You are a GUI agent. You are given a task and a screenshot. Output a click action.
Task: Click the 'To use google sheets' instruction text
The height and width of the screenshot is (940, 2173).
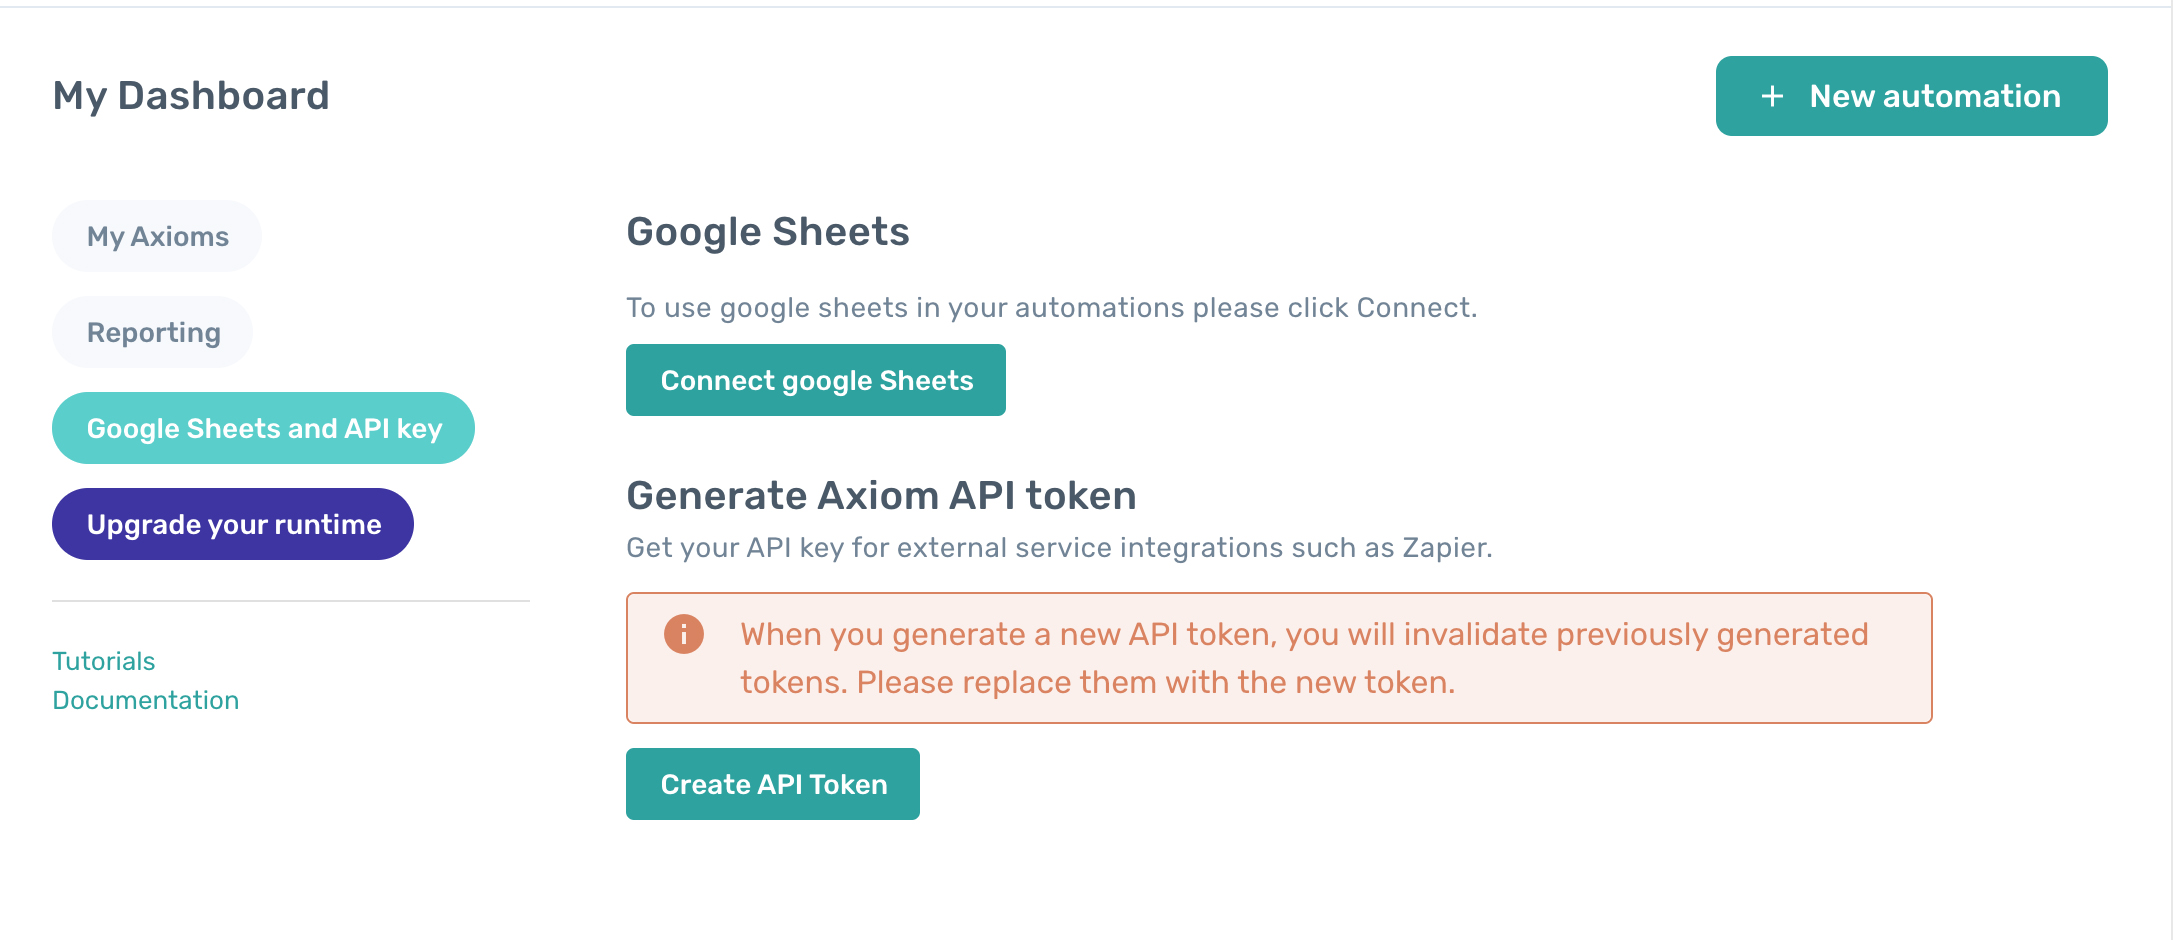(x=1050, y=308)
